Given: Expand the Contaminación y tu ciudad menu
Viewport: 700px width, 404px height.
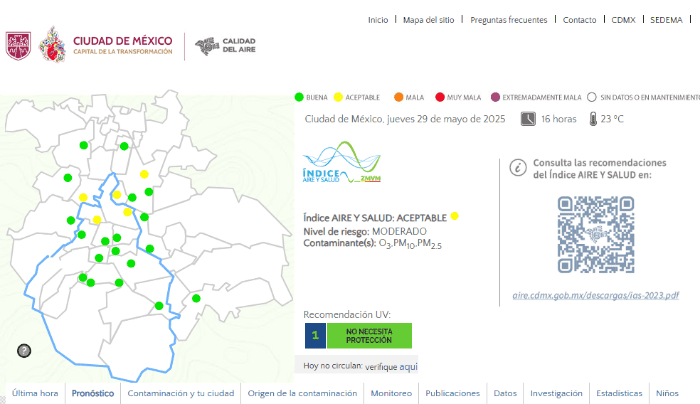Looking at the screenshot, I should 181,393.
